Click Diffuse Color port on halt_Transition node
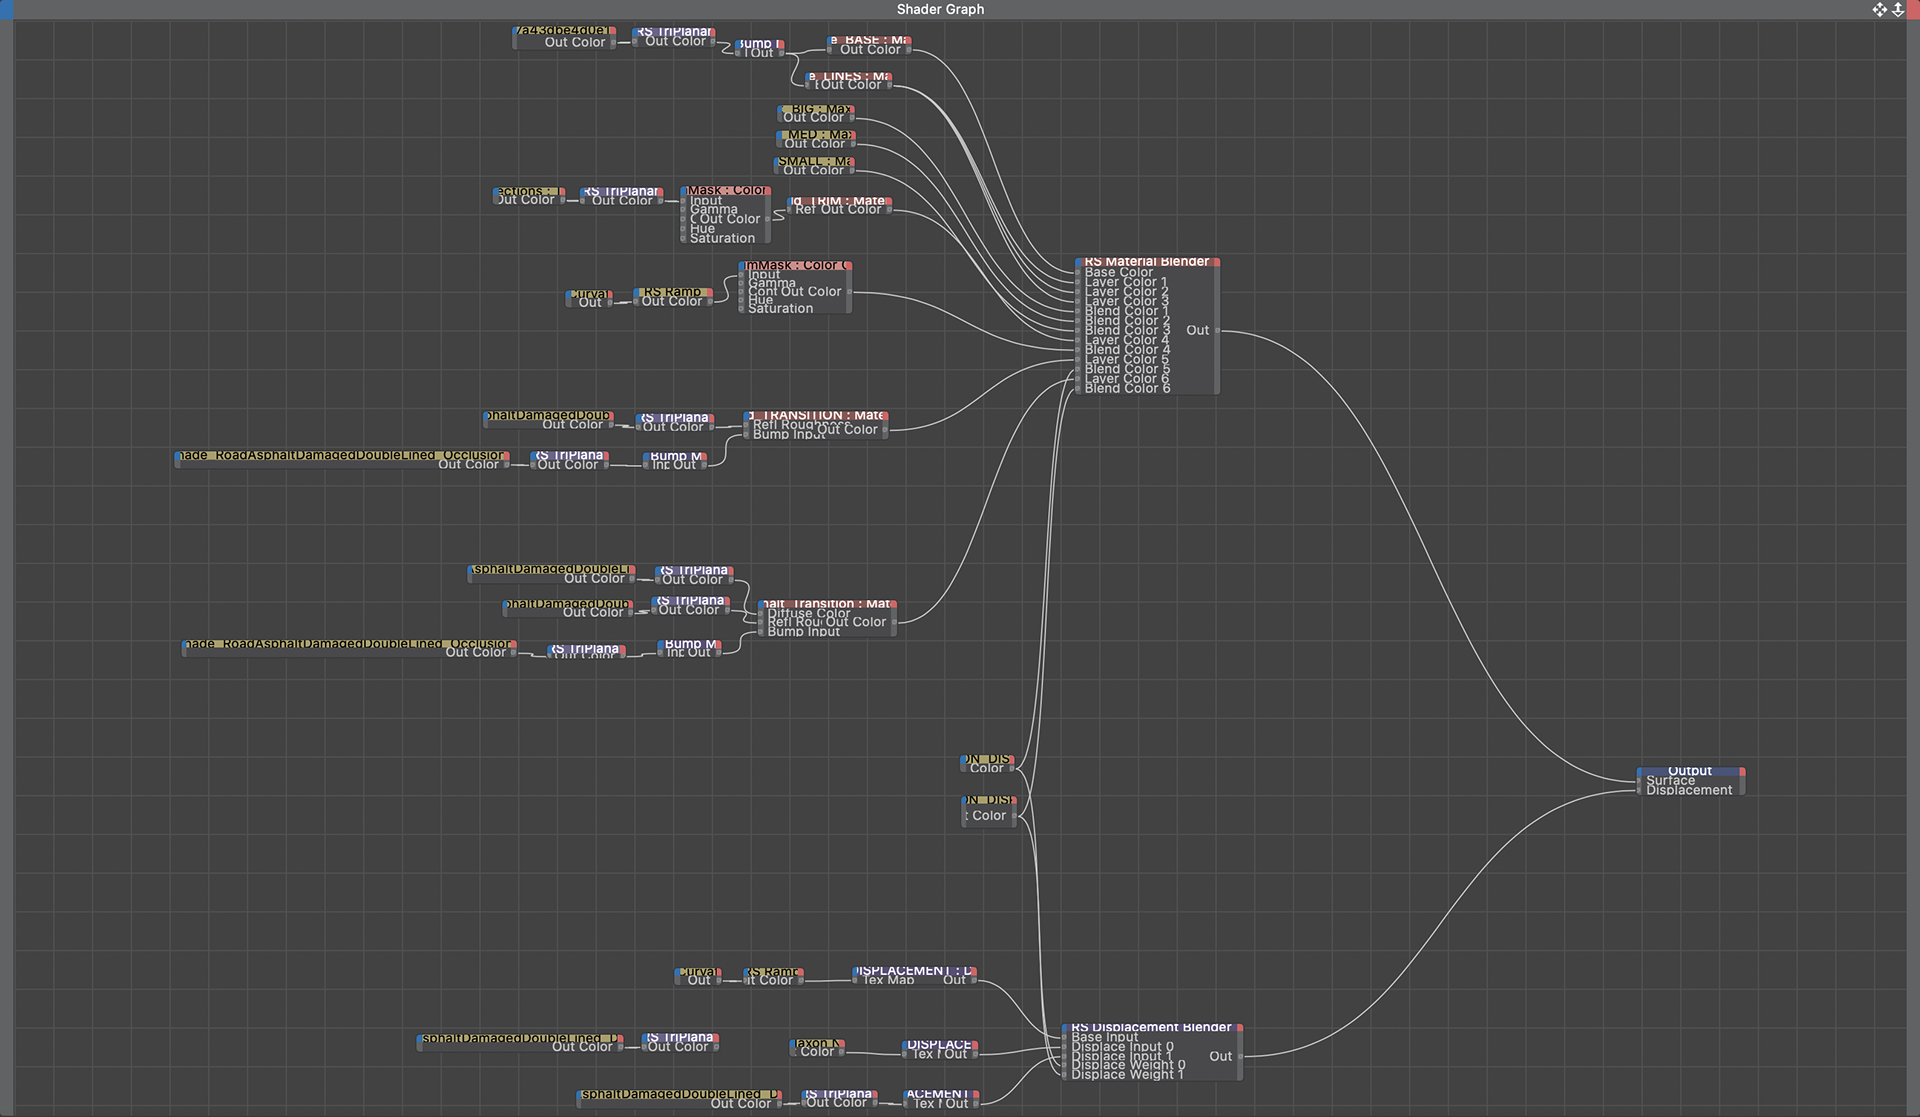Screen dimensions: 1920x1117 [762, 613]
